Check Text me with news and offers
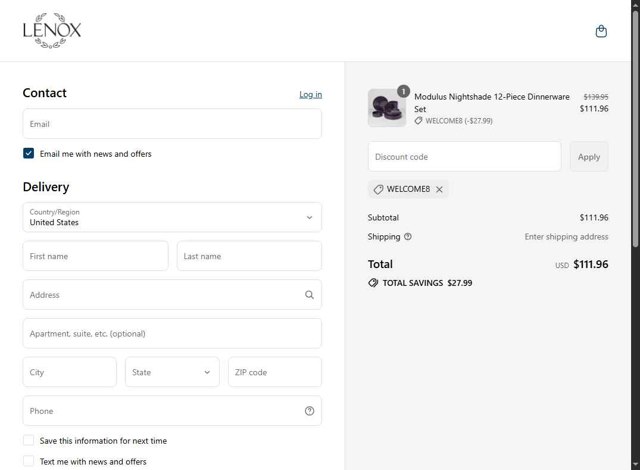Screen dimensions: 640x470 (29, 461)
